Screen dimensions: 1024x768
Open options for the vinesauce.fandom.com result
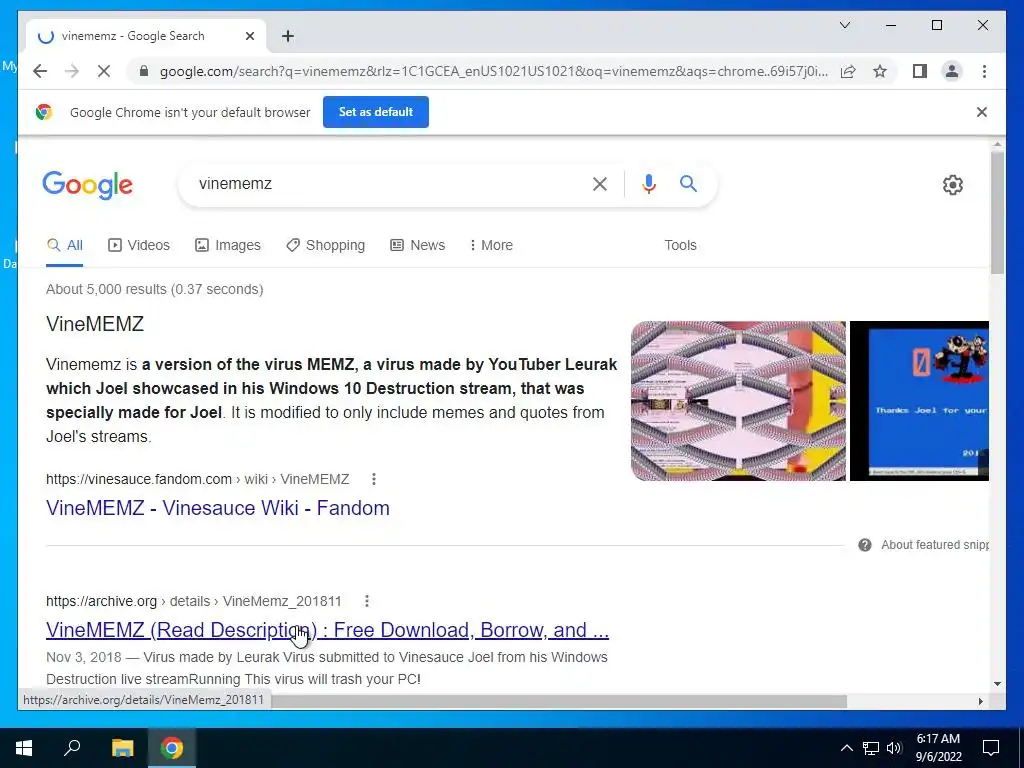(x=374, y=479)
